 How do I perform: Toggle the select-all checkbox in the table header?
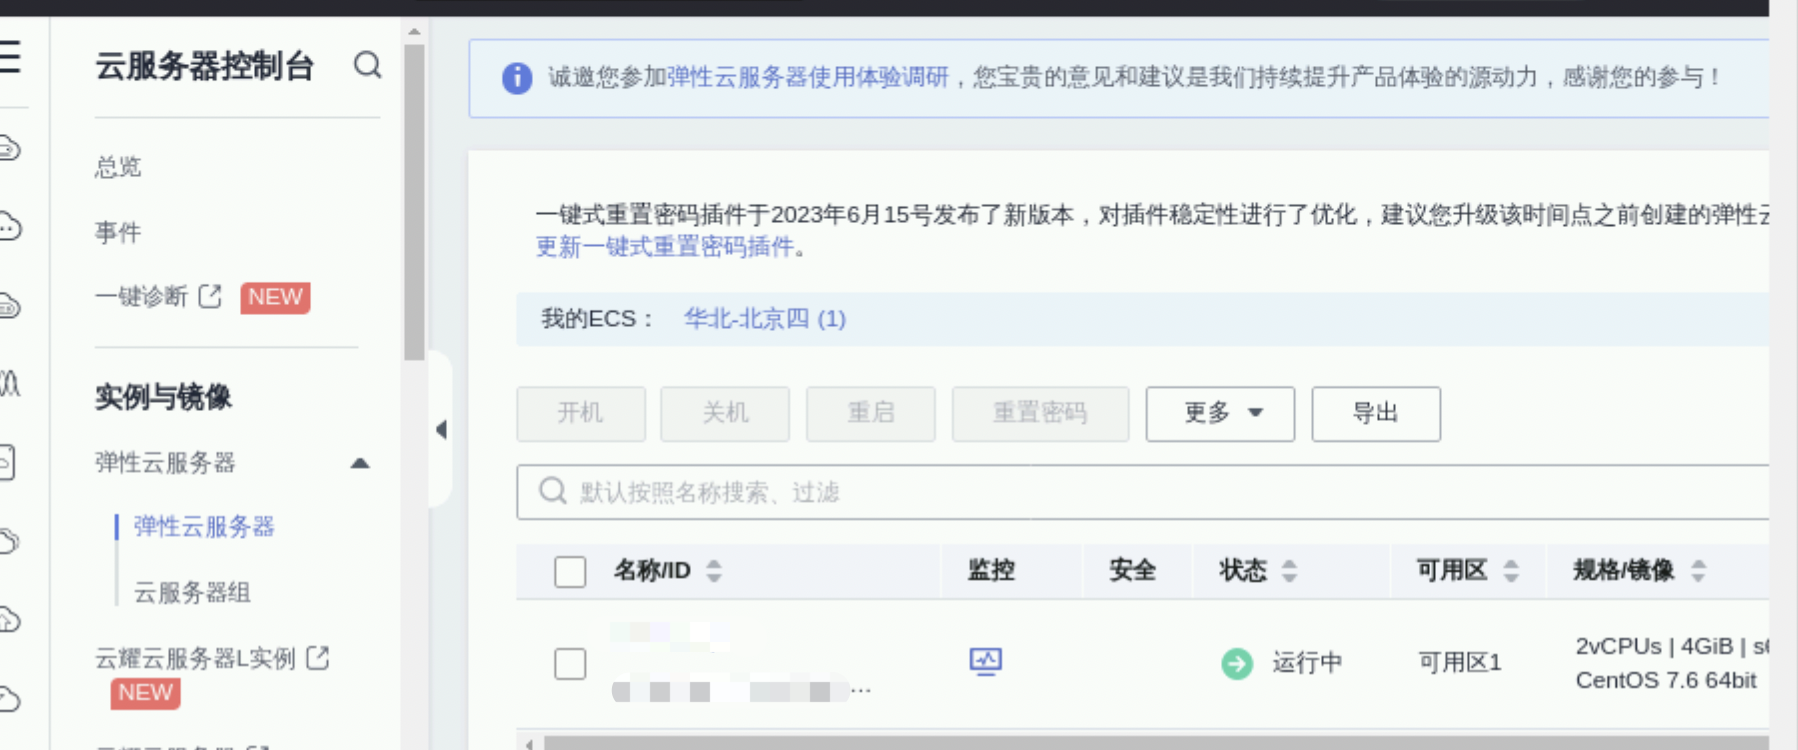(x=570, y=571)
